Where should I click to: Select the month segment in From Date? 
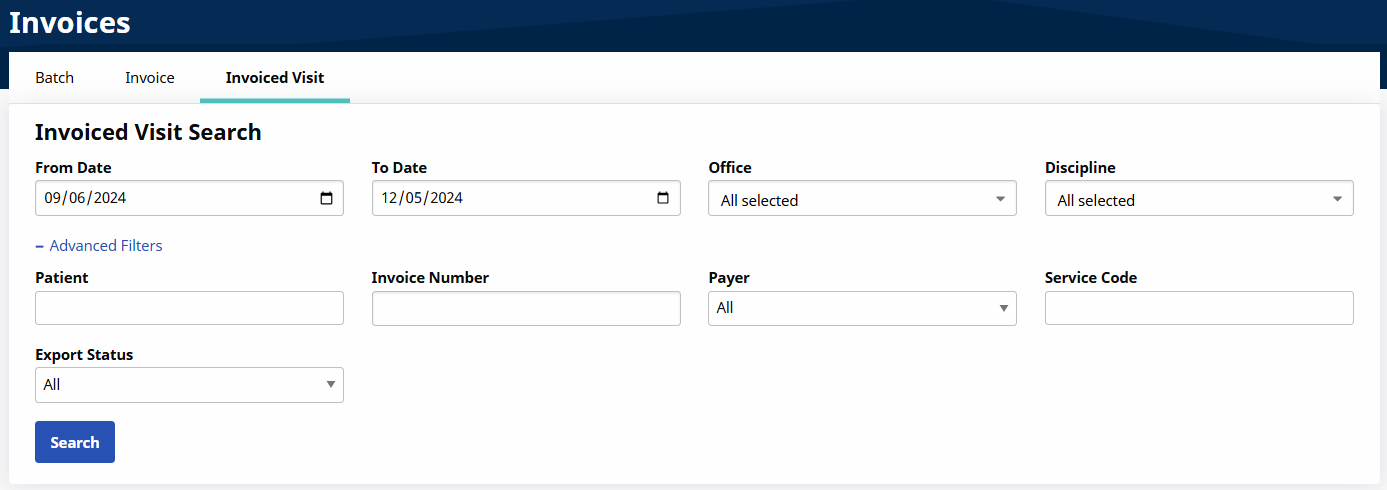[53, 198]
